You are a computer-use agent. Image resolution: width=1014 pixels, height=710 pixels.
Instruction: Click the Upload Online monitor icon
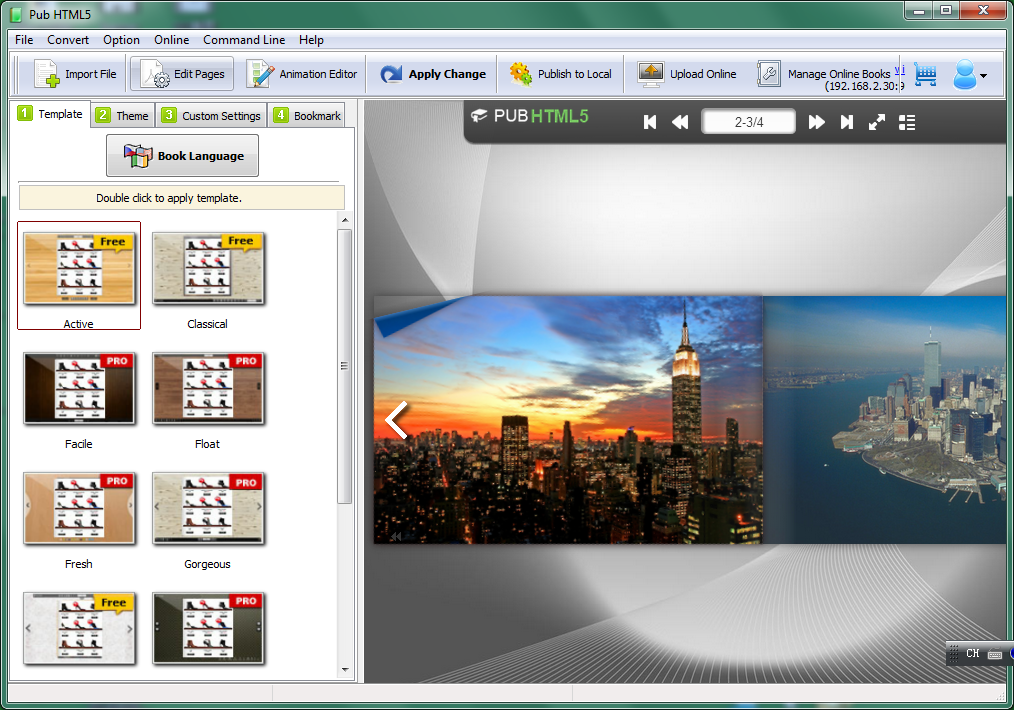coord(651,74)
